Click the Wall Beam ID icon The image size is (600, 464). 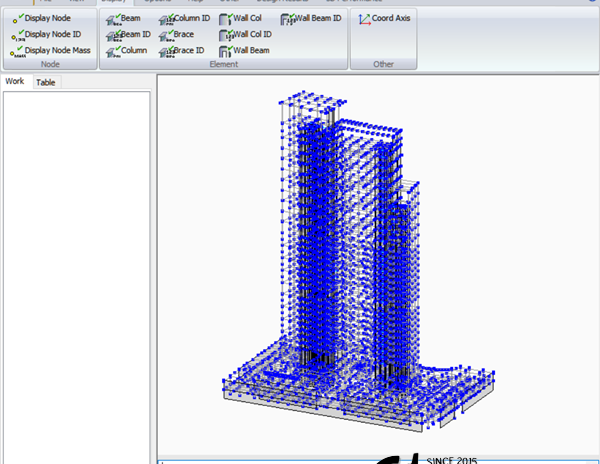click(x=289, y=18)
